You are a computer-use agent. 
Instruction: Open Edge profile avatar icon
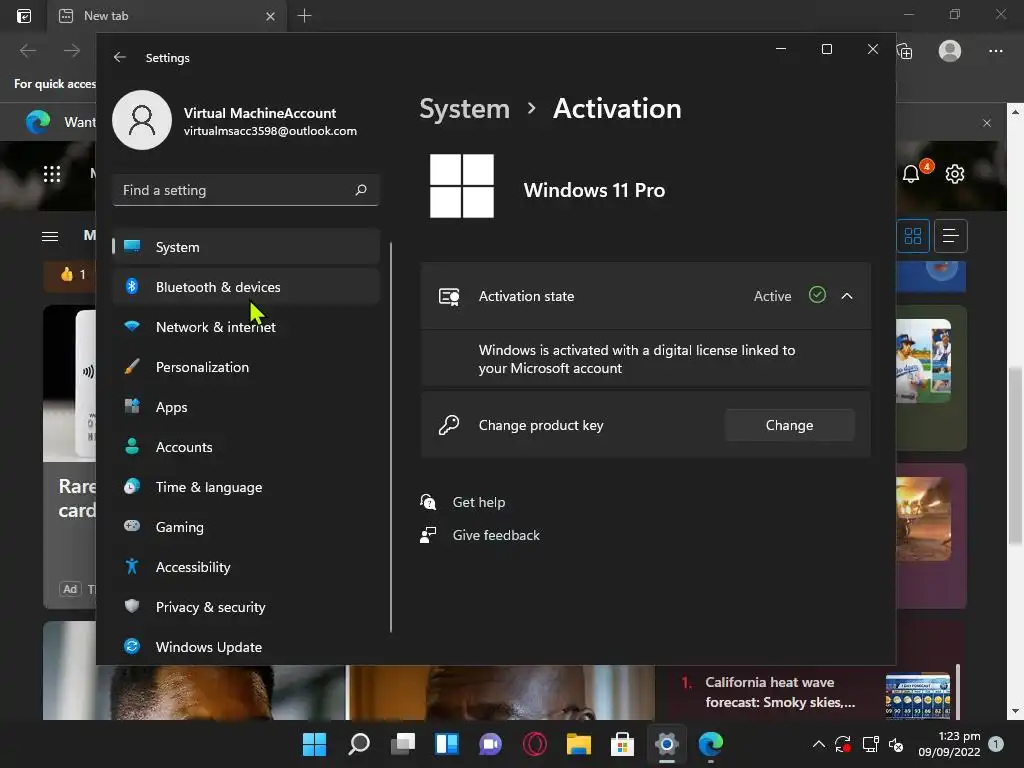click(950, 51)
